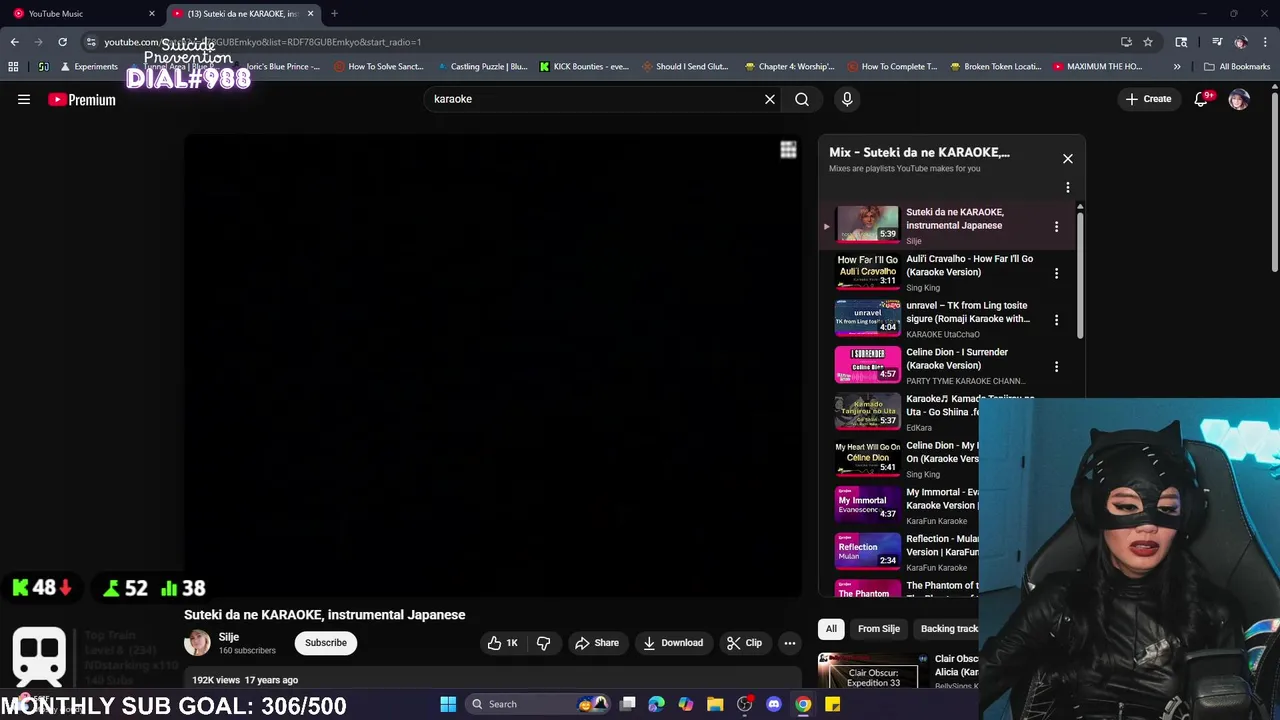Select the All filter chip
The width and height of the screenshot is (1280, 720).
tap(831, 629)
